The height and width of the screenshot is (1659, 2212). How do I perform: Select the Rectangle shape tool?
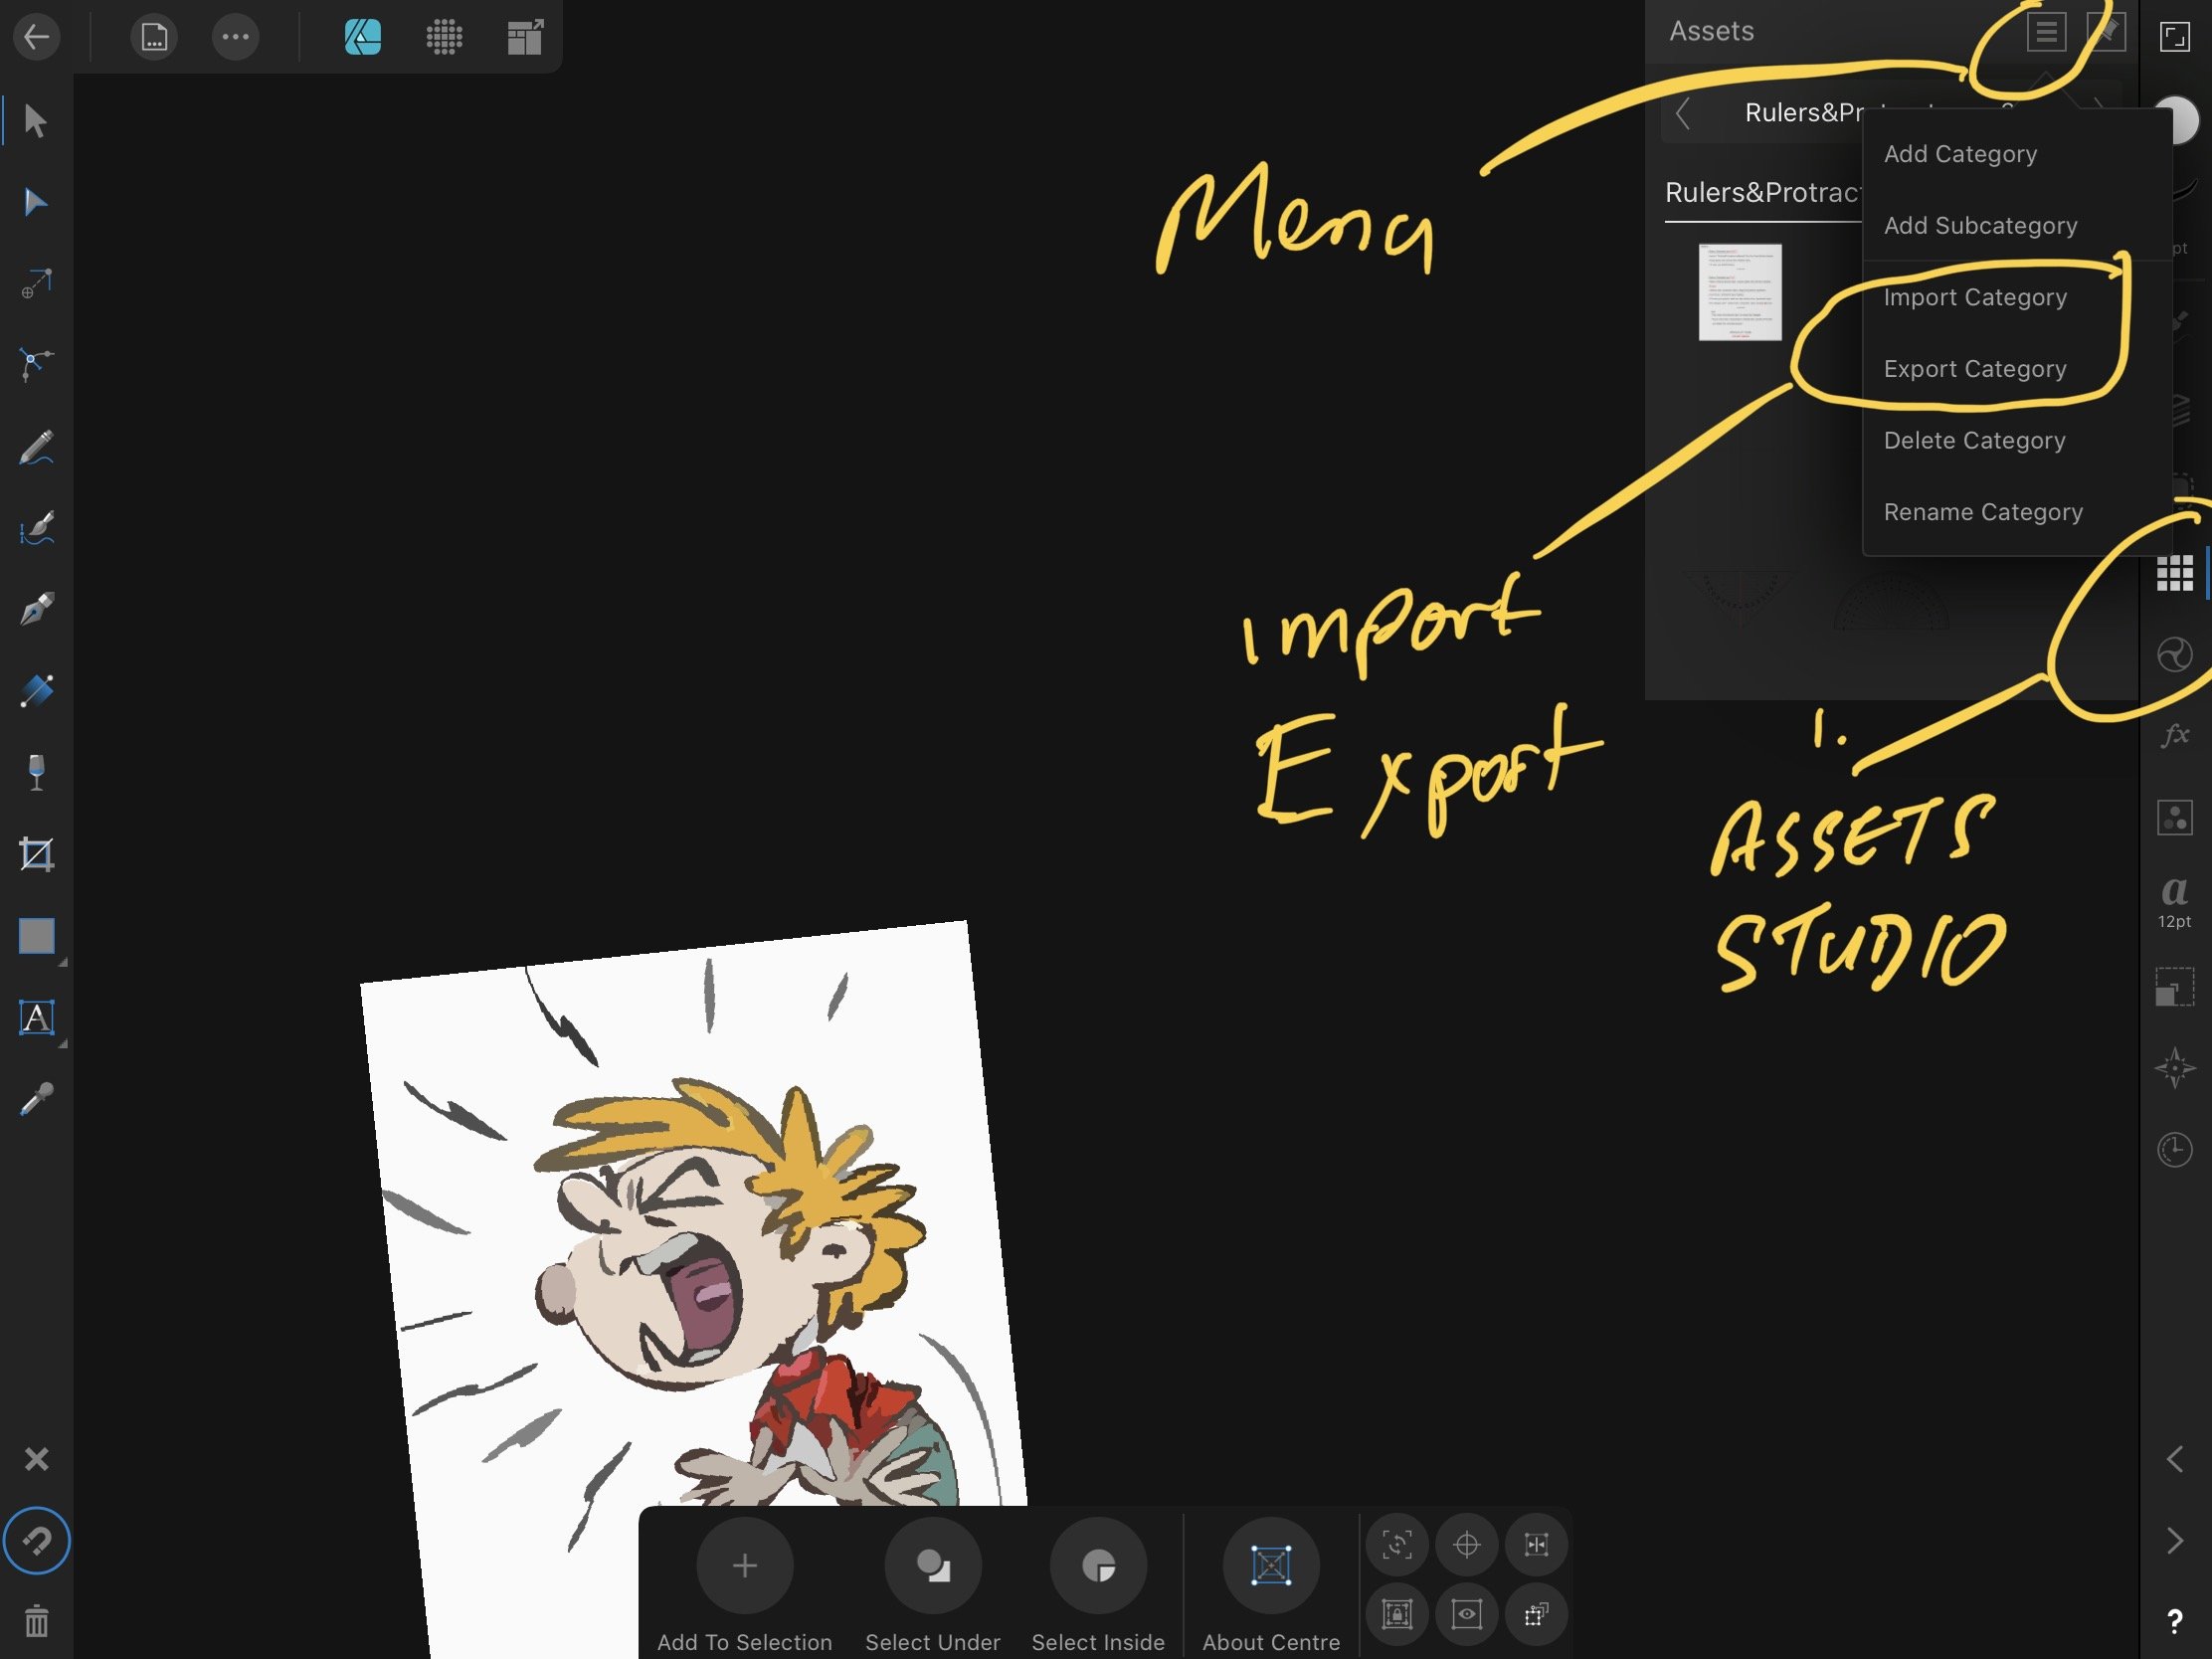(x=37, y=936)
